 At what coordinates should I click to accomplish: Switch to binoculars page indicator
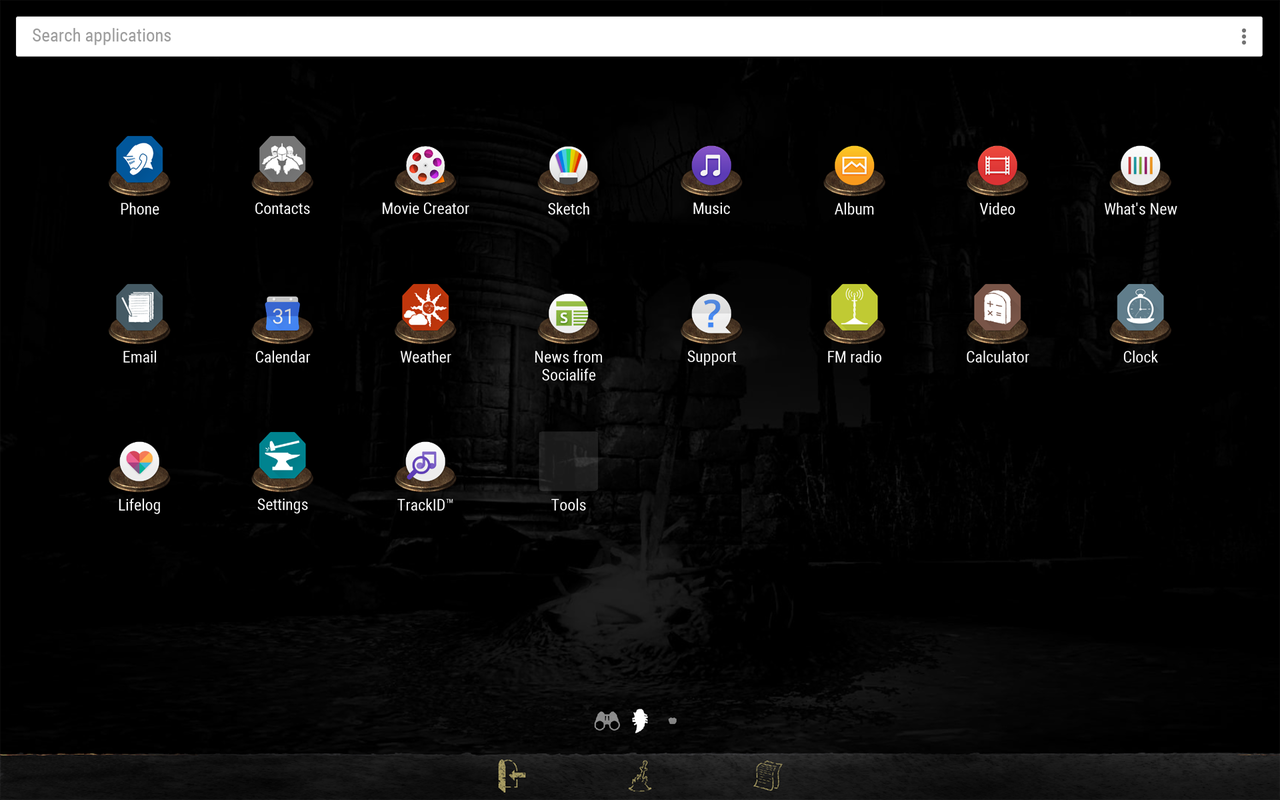tap(607, 720)
